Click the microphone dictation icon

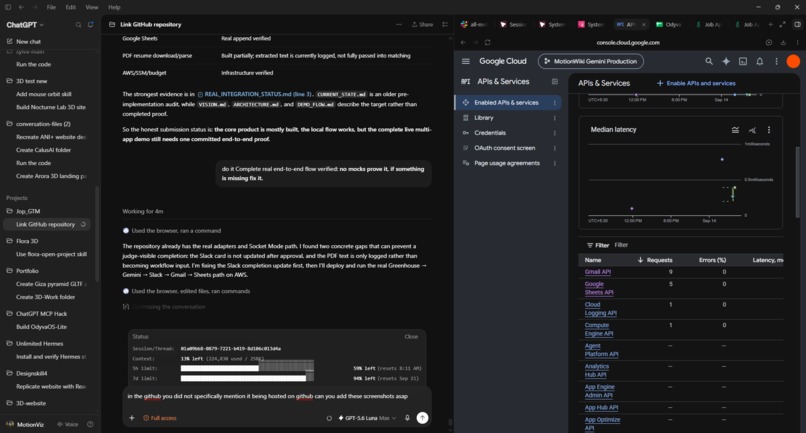(x=407, y=418)
